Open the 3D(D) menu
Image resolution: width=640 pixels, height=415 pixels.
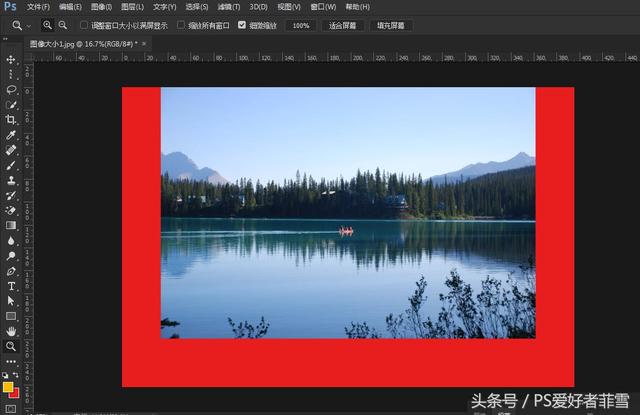pos(258,7)
